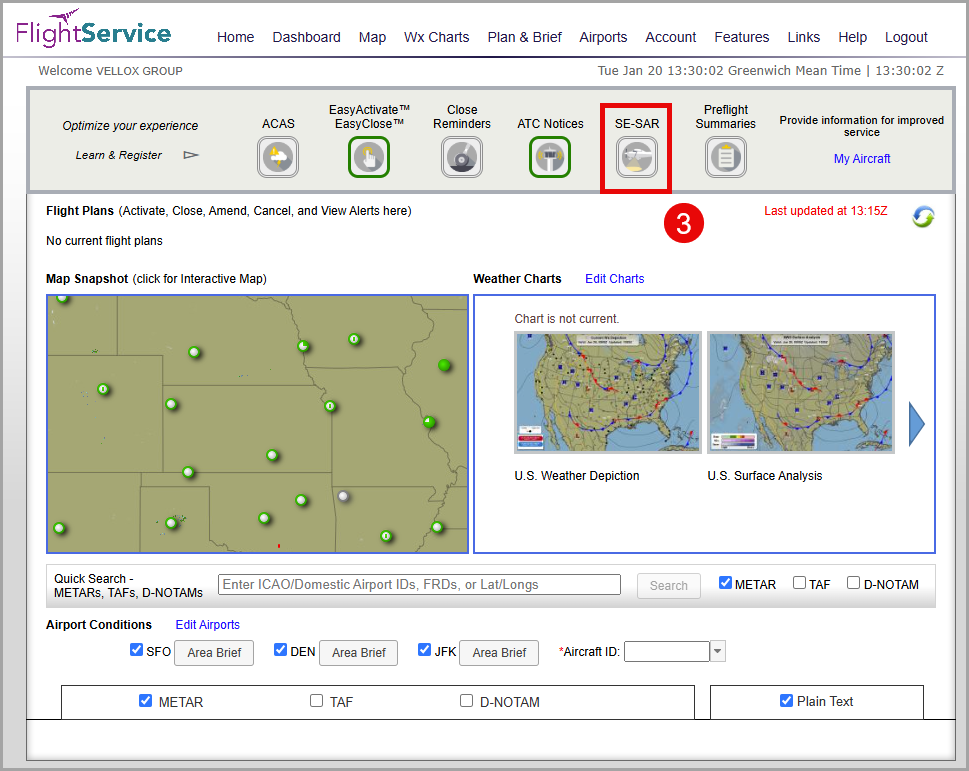This screenshot has width=969, height=771.
Task: Click the Quick Search input field
Action: click(419, 585)
